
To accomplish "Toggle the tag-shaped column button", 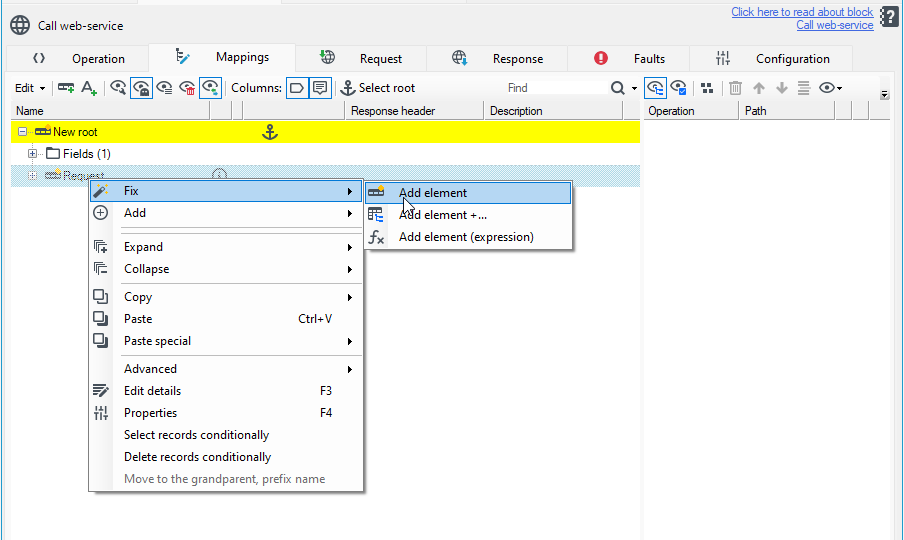I will [x=297, y=88].
